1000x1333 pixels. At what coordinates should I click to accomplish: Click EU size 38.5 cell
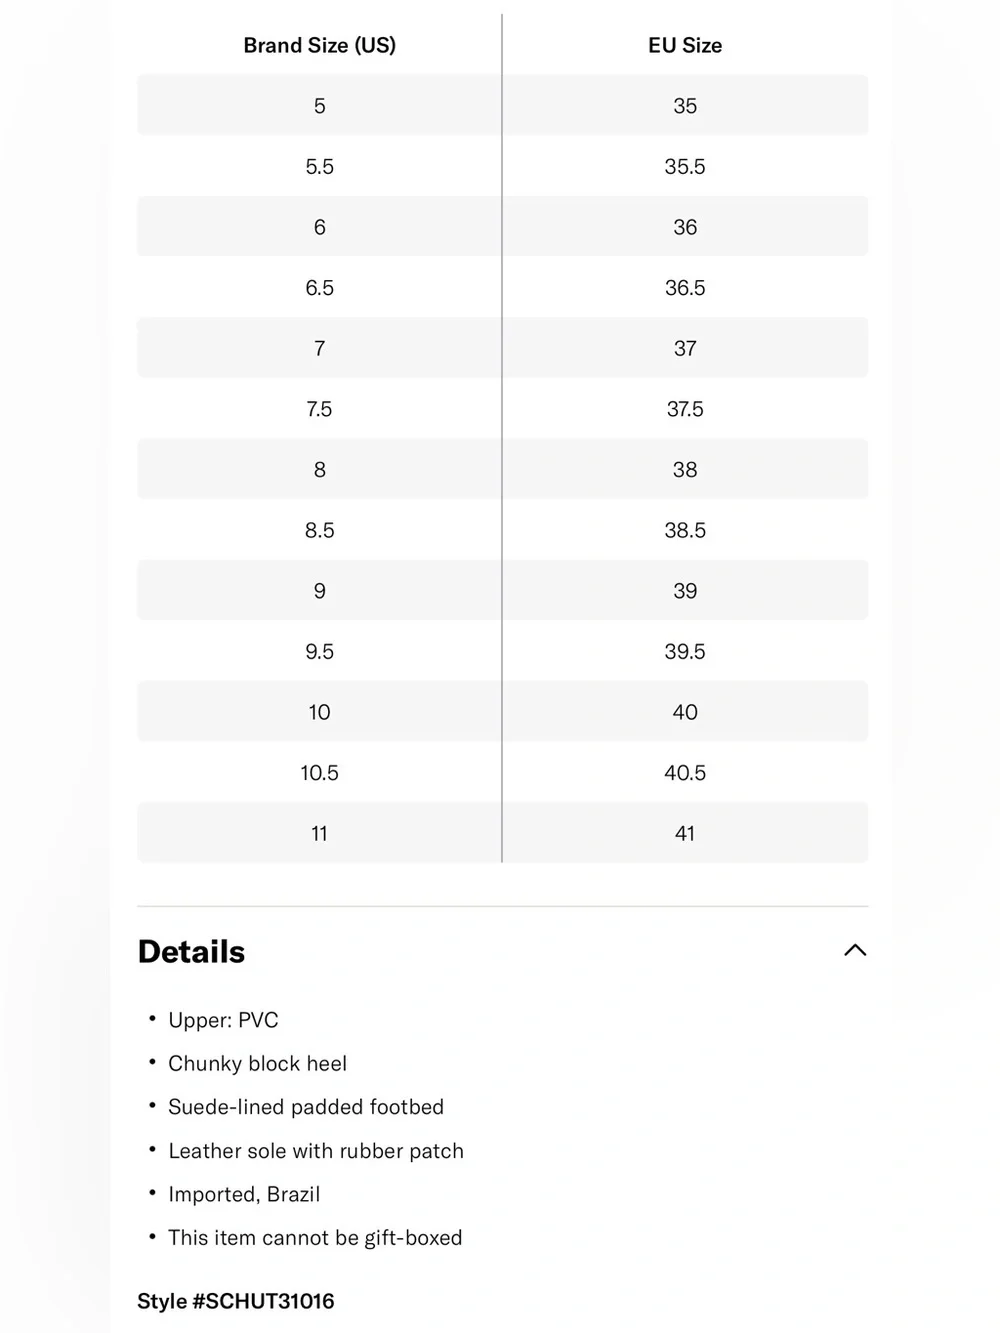click(x=685, y=530)
